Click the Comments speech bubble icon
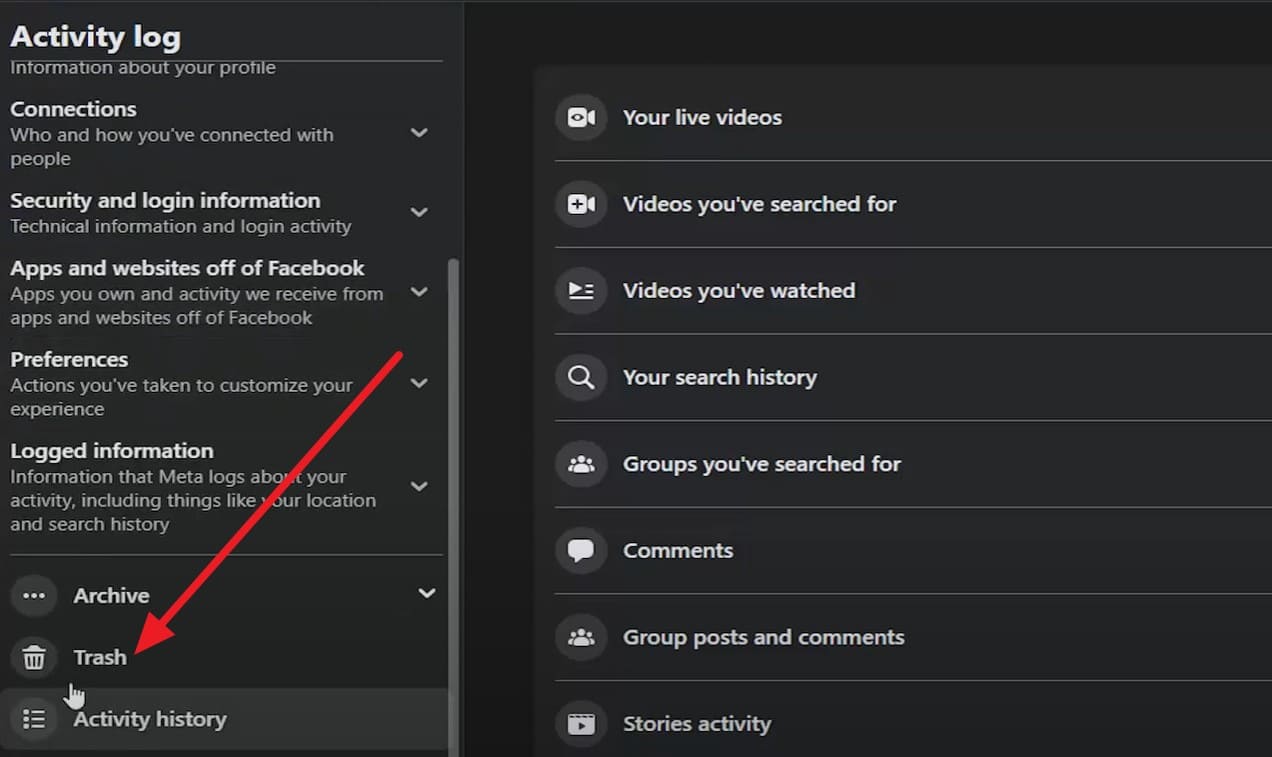Image resolution: width=1272 pixels, height=757 pixels. pos(581,551)
